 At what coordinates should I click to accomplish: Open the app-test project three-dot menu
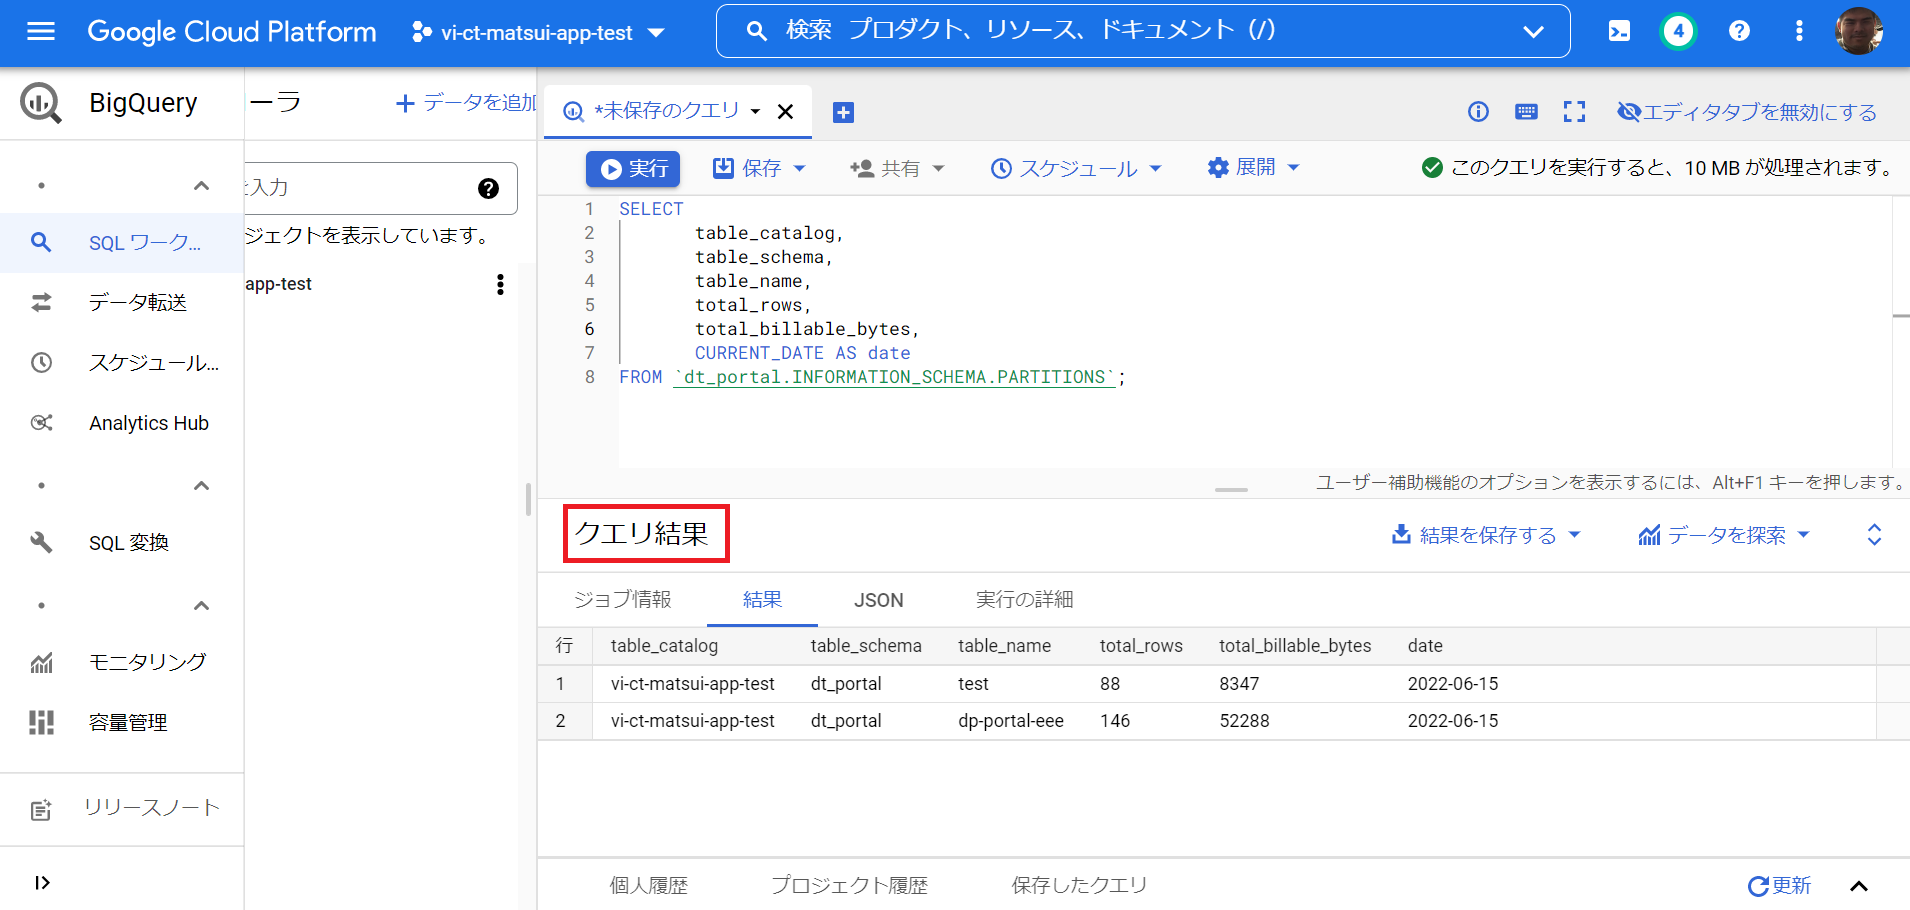click(500, 284)
